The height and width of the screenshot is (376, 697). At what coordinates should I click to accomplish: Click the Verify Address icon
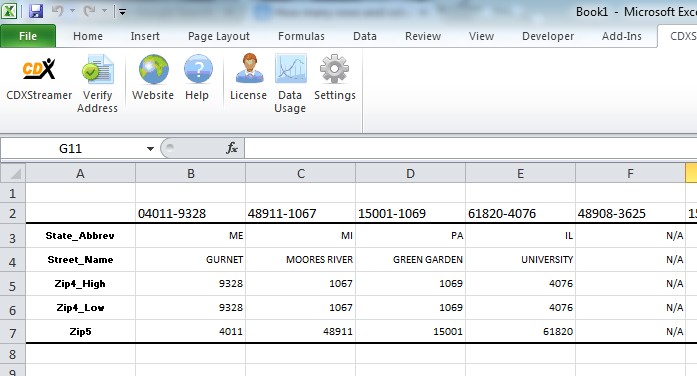pyautogui.click(x=97, y=69)
